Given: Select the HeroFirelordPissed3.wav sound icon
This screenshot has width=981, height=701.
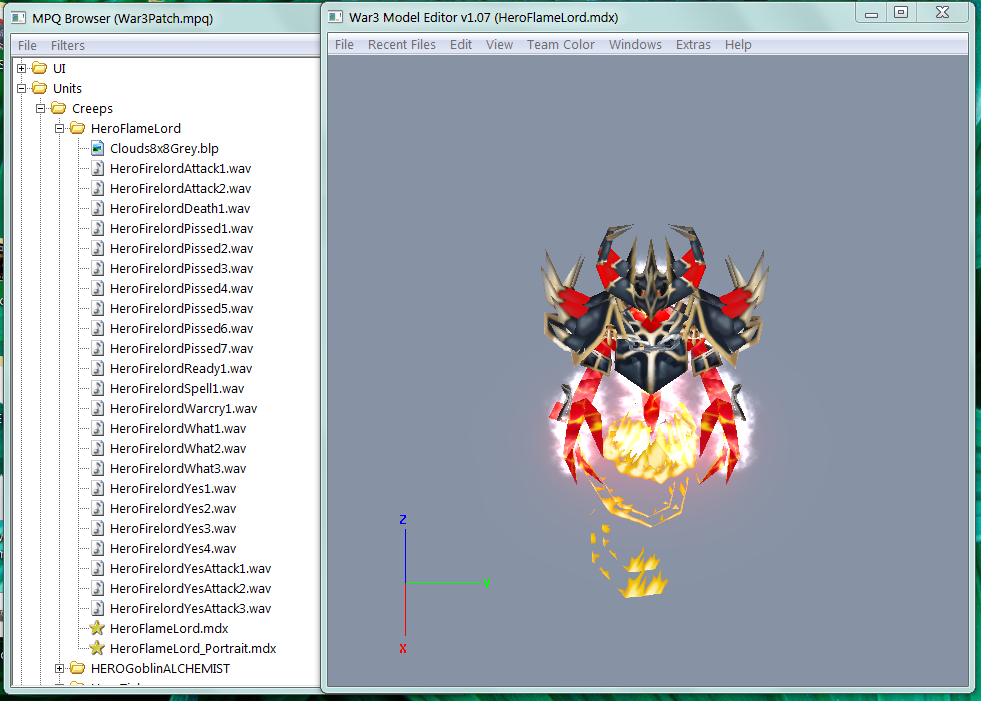Looking at the screenshot, I should coord(98,269).
